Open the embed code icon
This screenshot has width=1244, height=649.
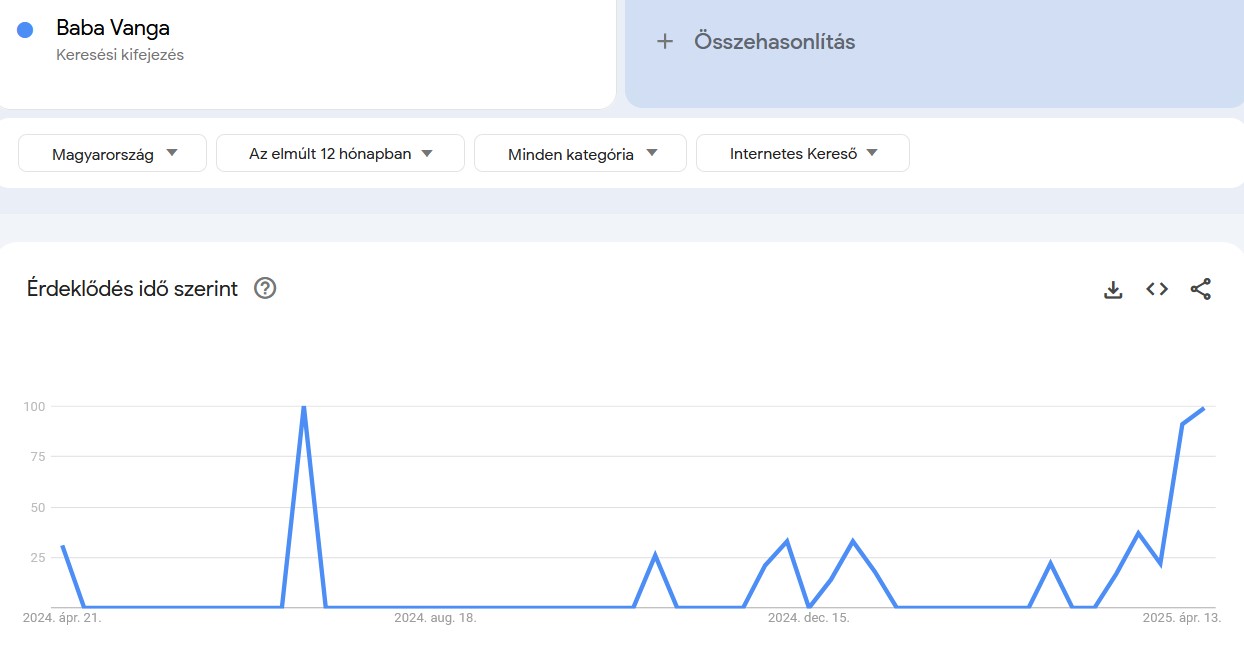(1157, 289)
